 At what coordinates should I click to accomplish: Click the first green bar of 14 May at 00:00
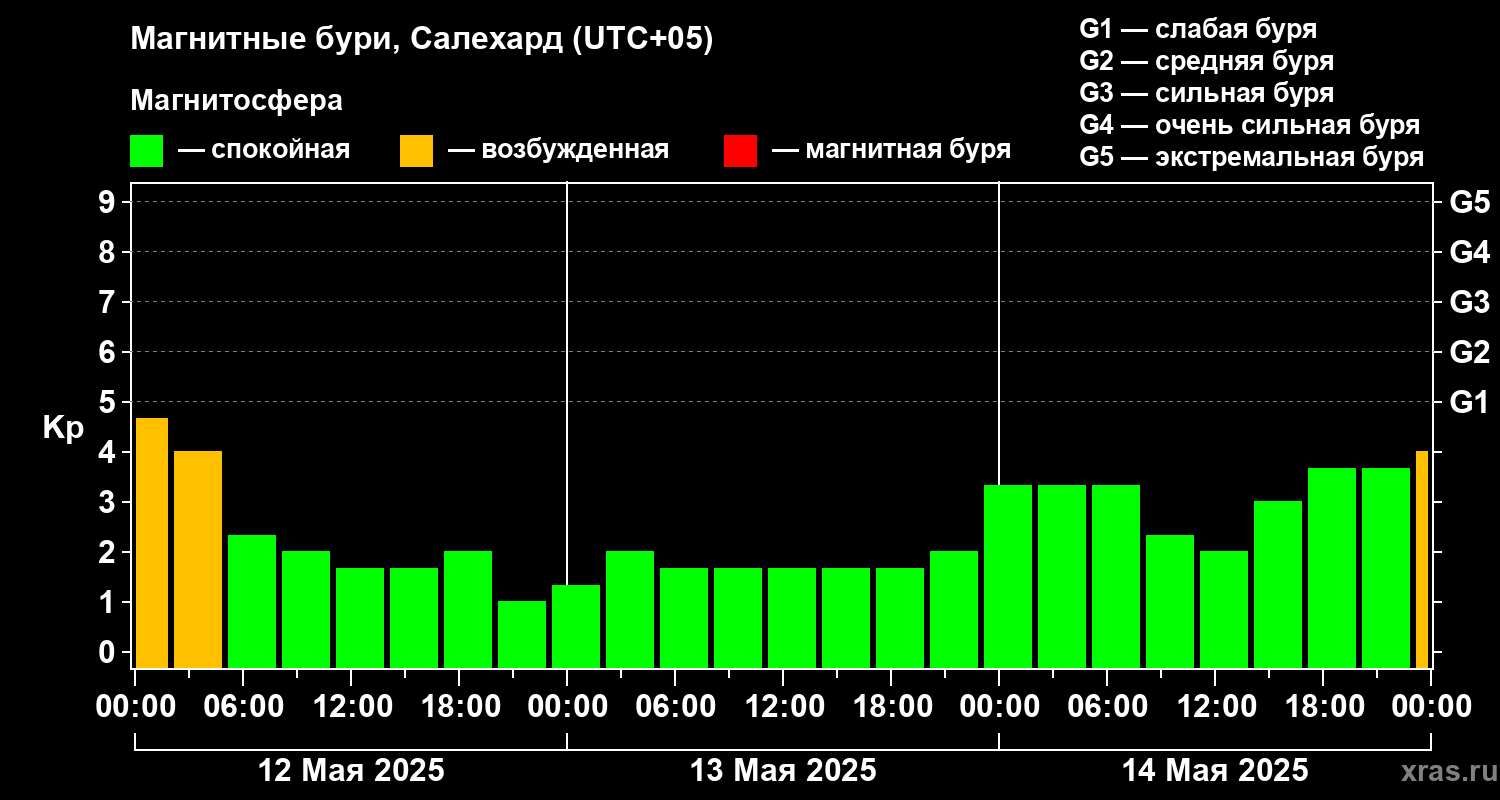click(1008, 576)
